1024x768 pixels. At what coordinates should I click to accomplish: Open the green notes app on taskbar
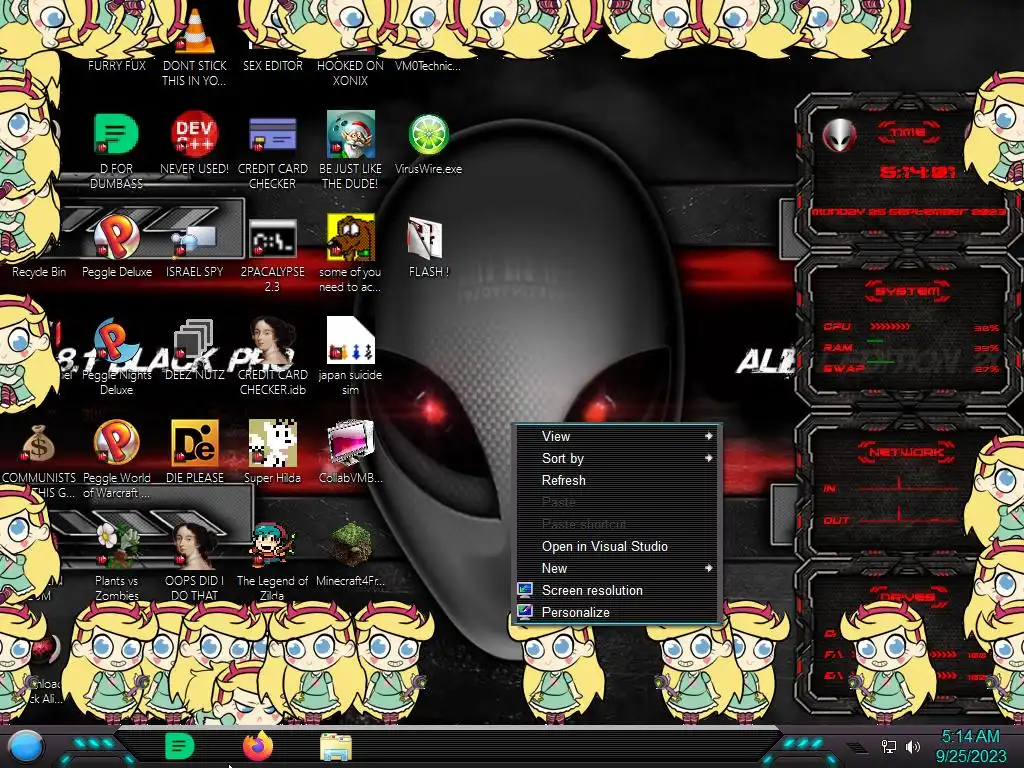pyautogui.click(x=179, y=746)
